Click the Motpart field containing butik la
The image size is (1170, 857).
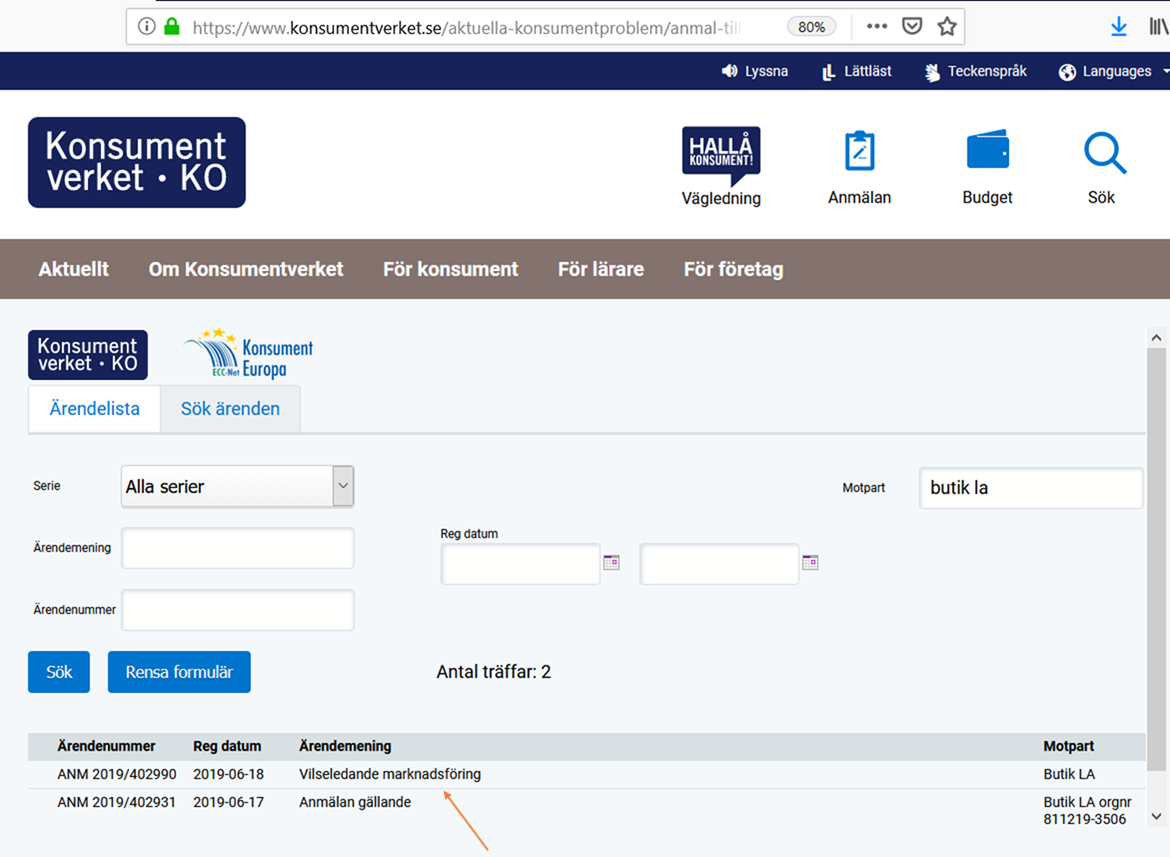(1031, 488)
